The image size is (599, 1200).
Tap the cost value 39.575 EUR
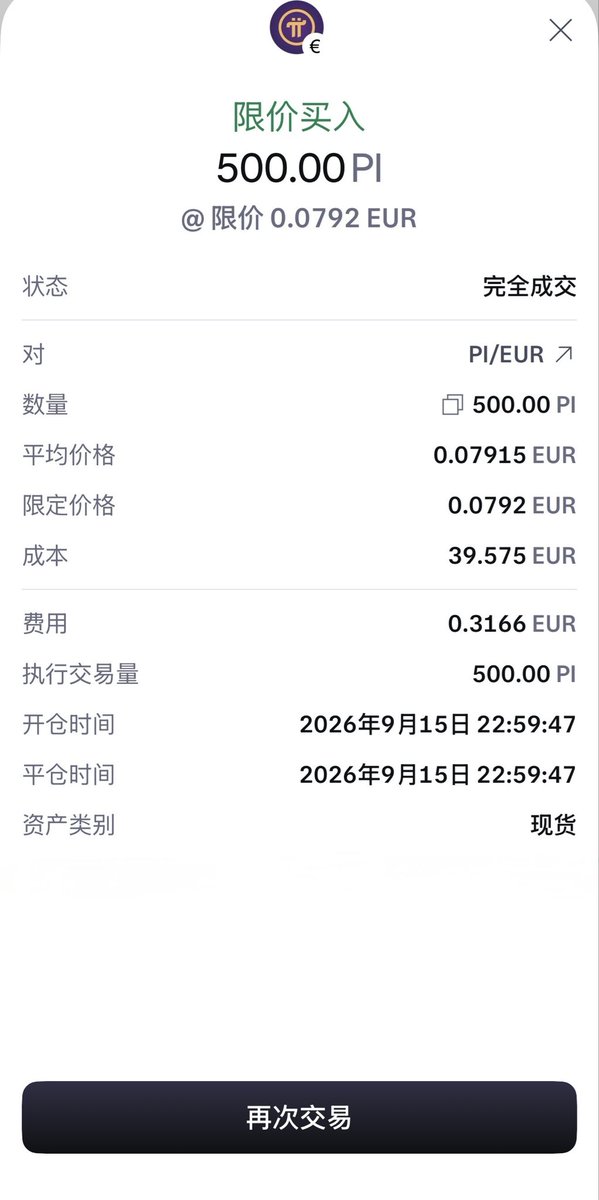point(512,556)
